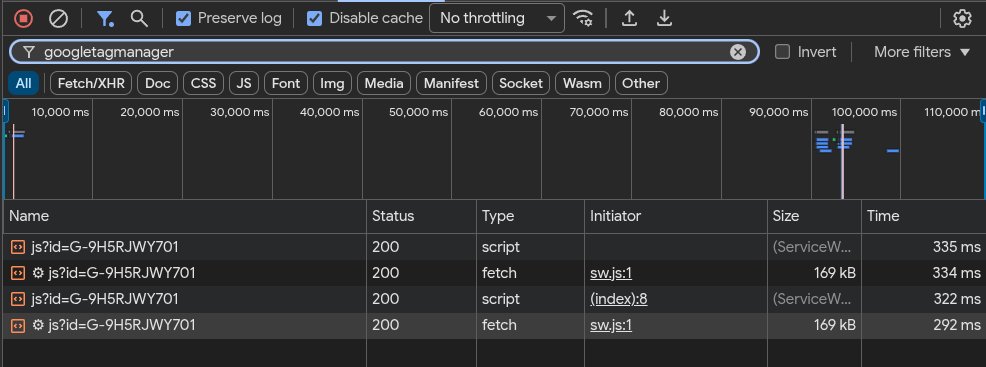
Task: Open sw.js:1 initiator in 334 ms row
Action: [x=611, y=273]
